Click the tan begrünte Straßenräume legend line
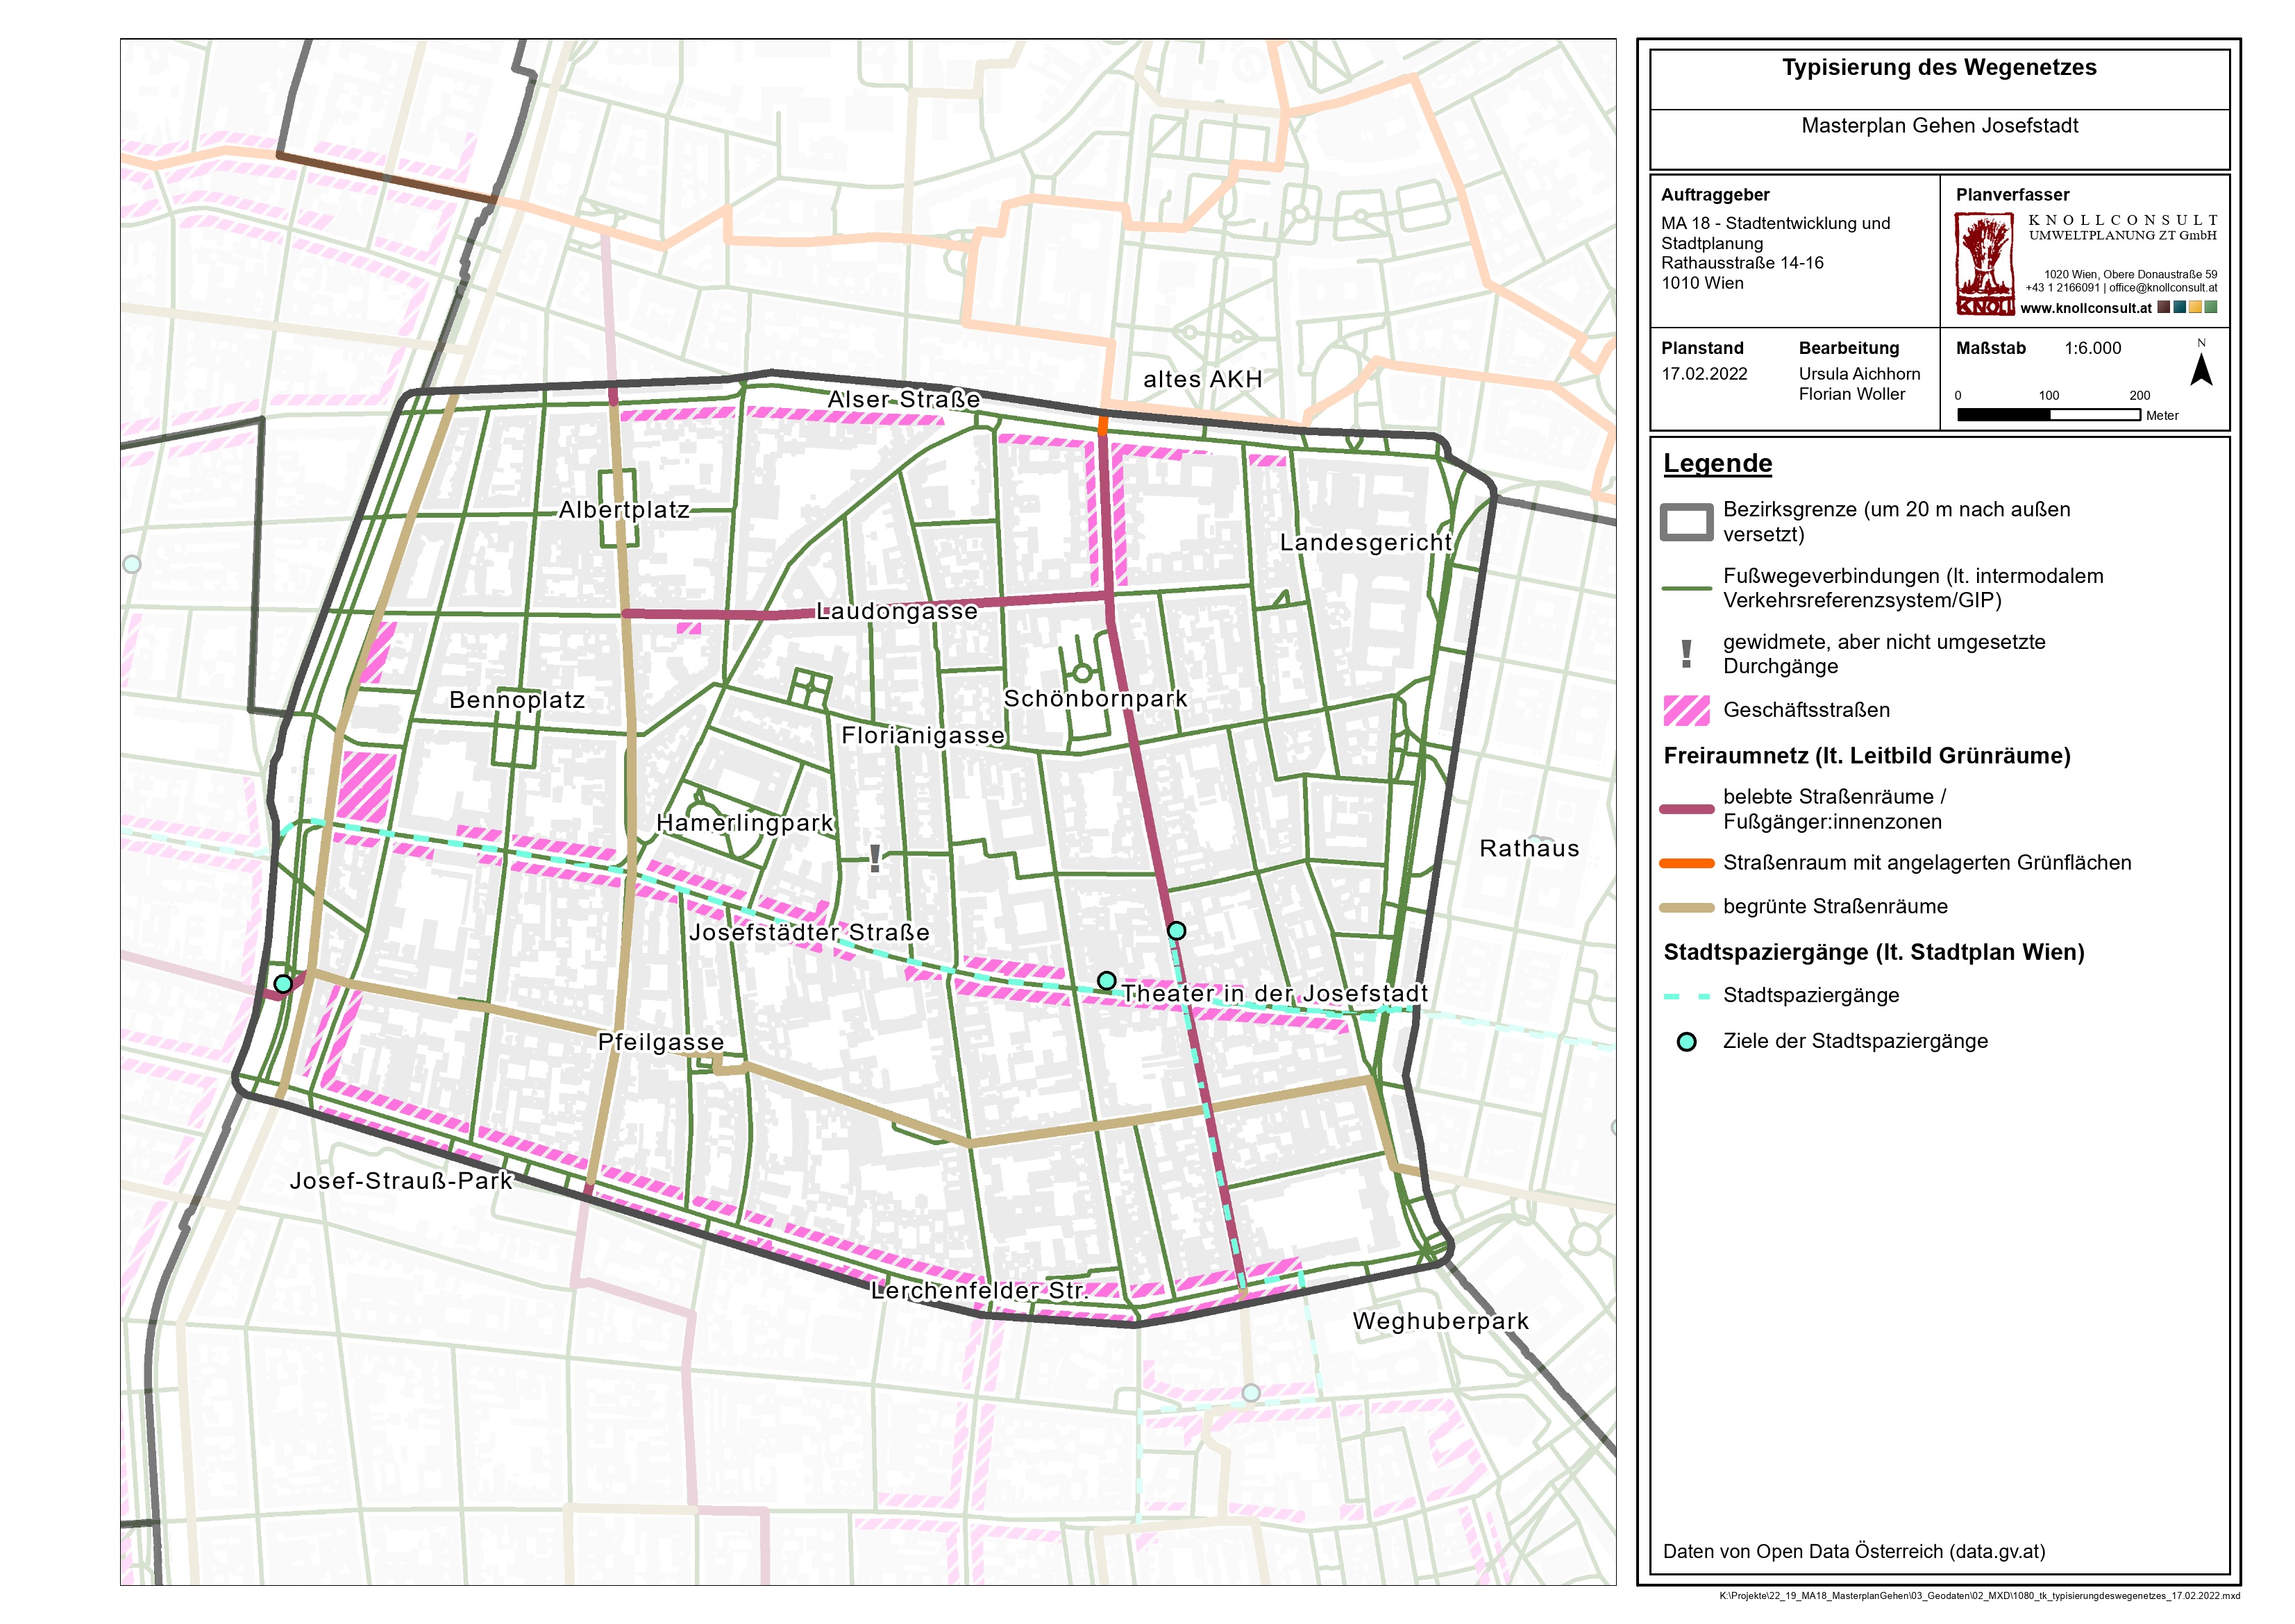Image resolution: width=2295 pixels, height=1624 pixels. [x=1687, y=907]
